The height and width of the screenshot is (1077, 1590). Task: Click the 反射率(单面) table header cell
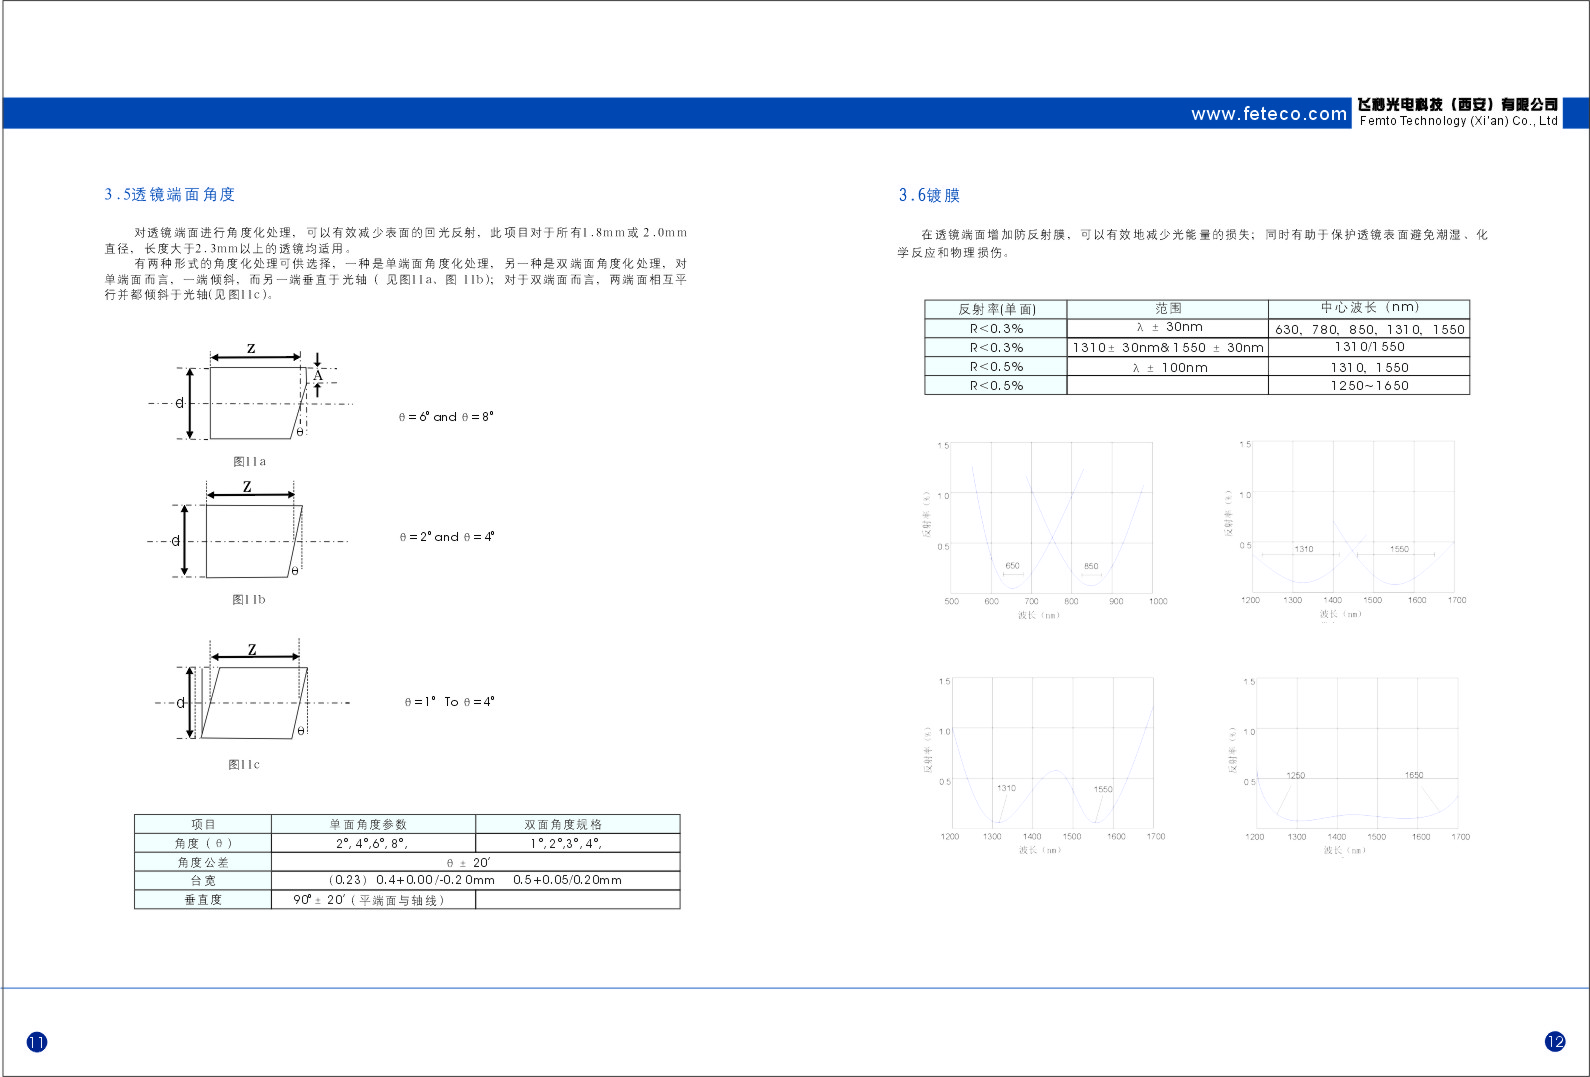tap(996, 309)
